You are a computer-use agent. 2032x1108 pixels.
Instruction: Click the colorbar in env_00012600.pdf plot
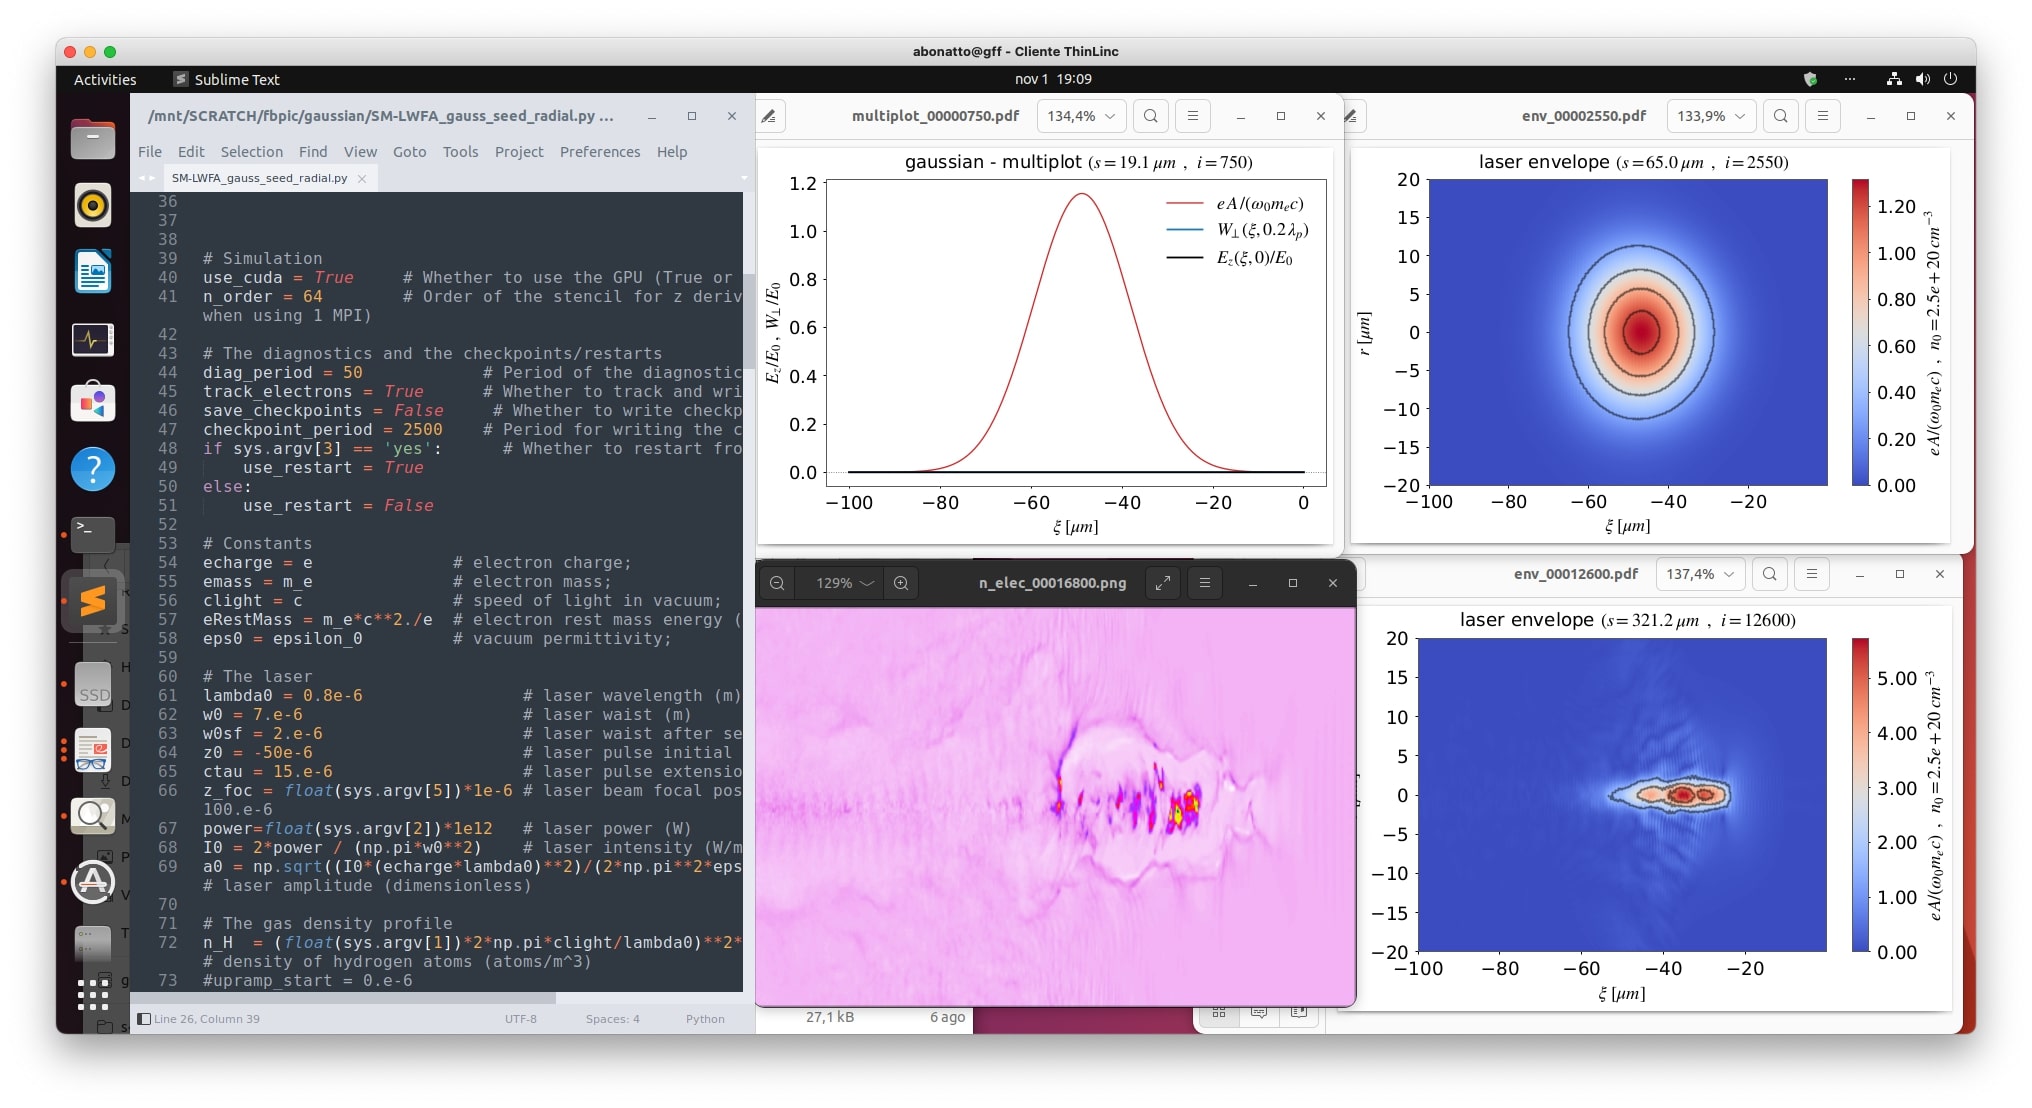(1860, 795)
